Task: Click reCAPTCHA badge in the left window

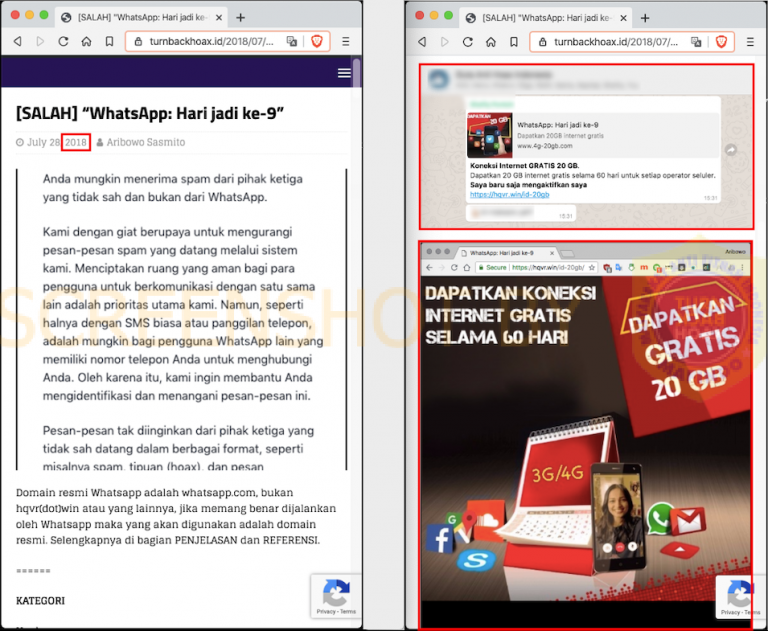Action: pos(336,596)
